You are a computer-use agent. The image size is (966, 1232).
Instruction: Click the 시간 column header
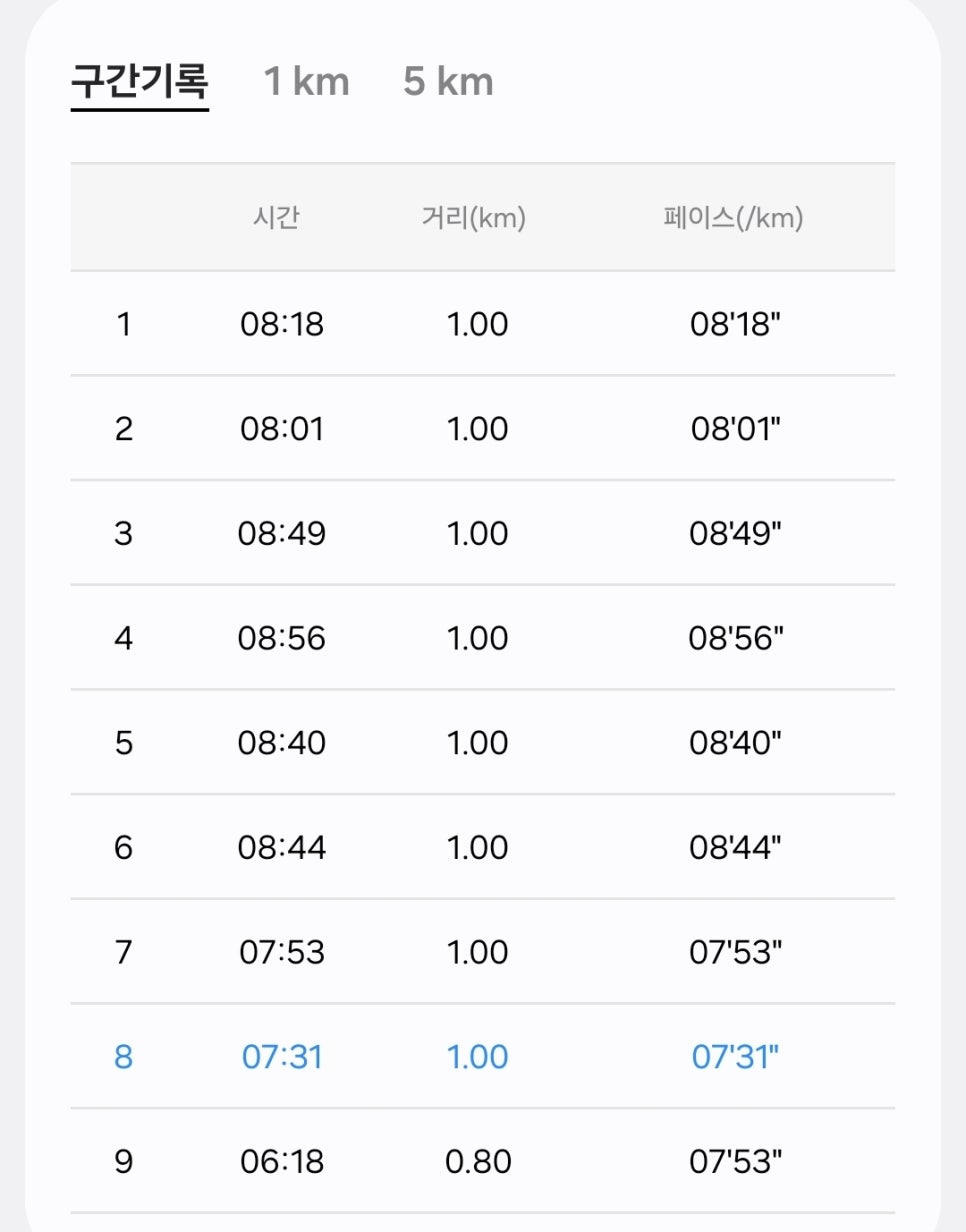[x=276, y=218]
